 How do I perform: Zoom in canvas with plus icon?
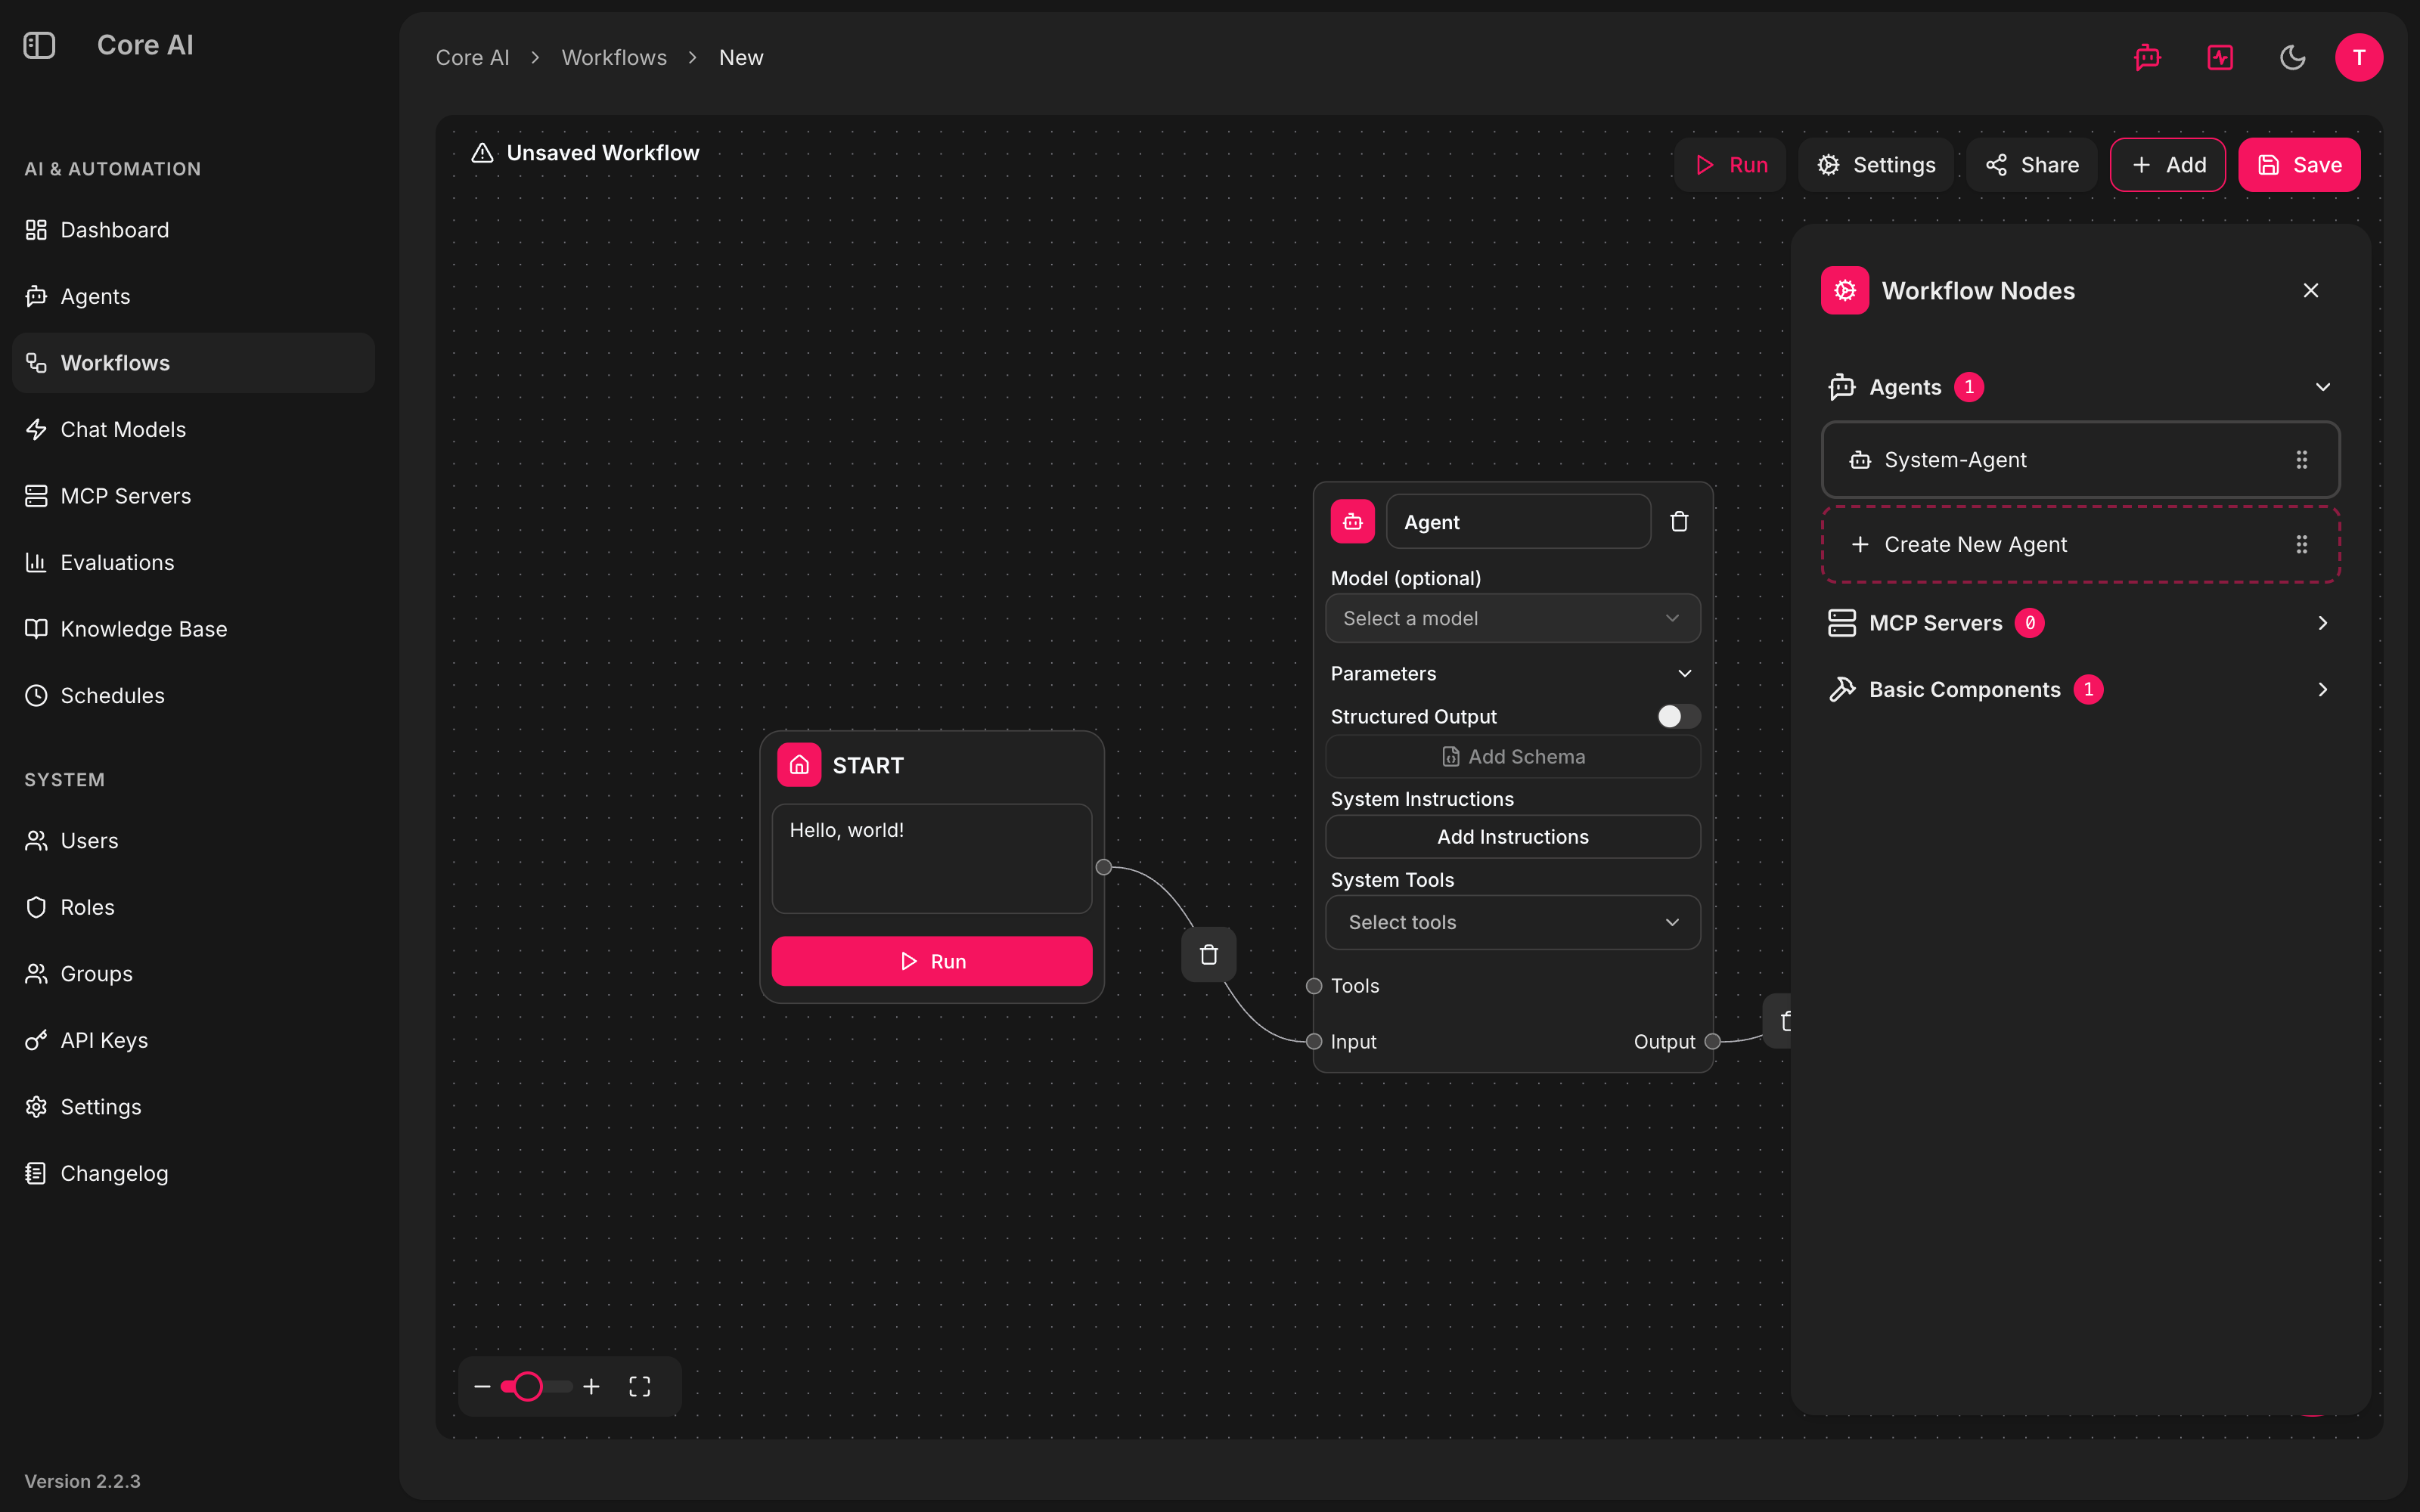pyautogui.click(x=591, y=1386)
